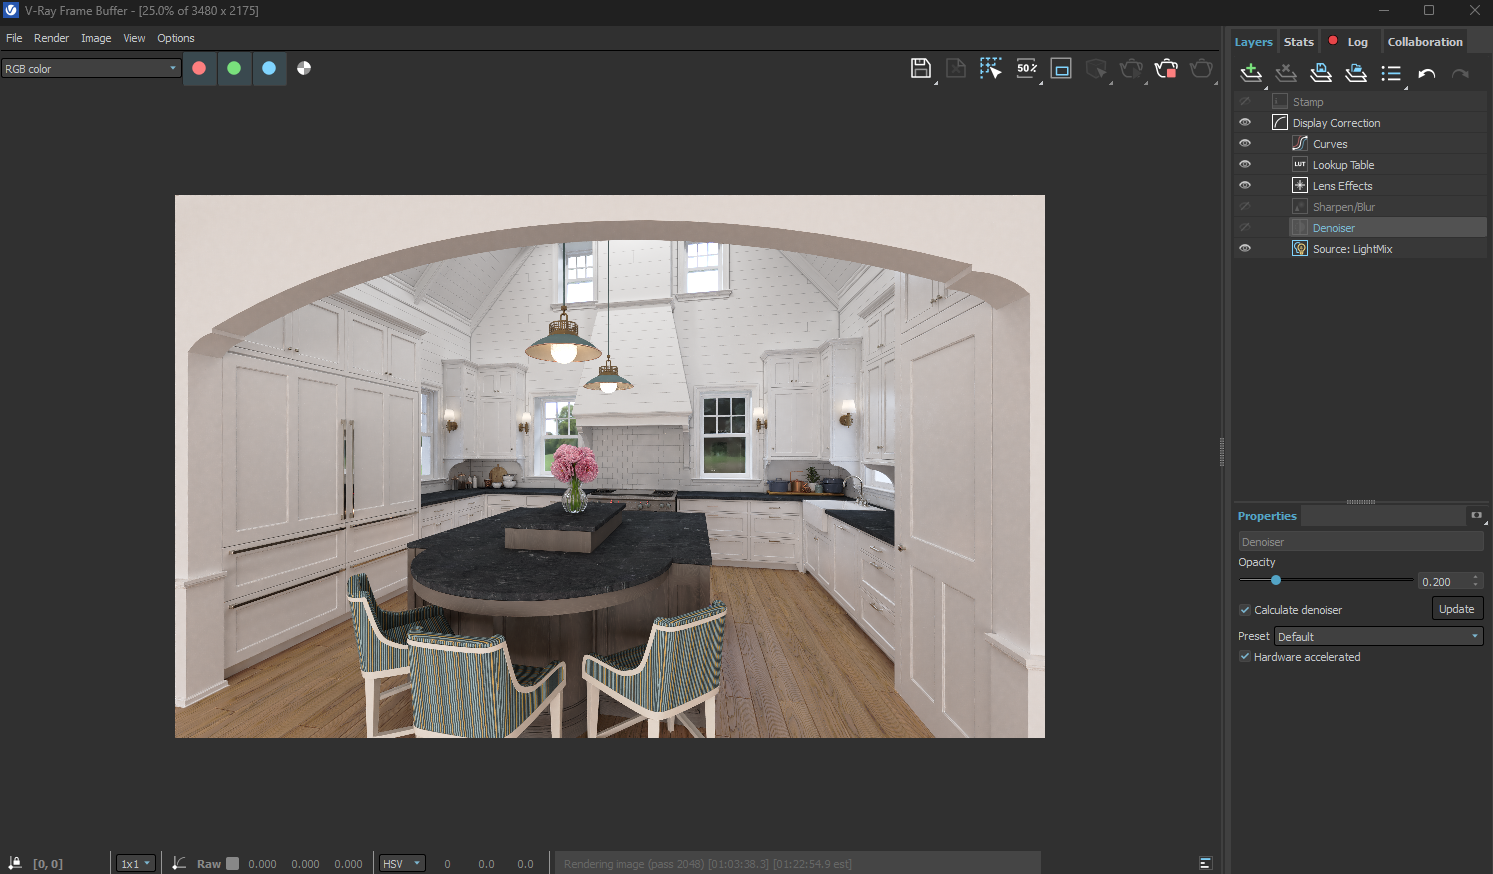
Task: Delete the selected layer
Action: (1286, 73)
